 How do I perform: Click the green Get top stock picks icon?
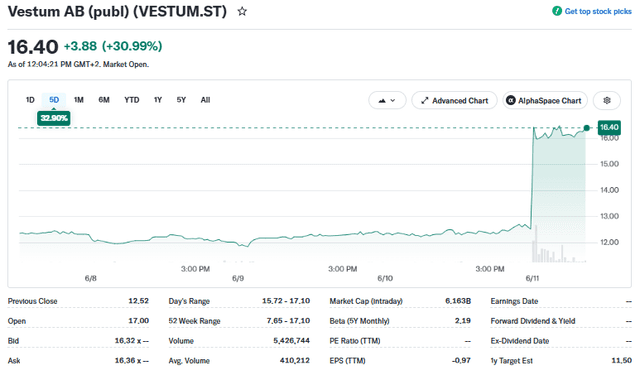click(x=557, y=11)
